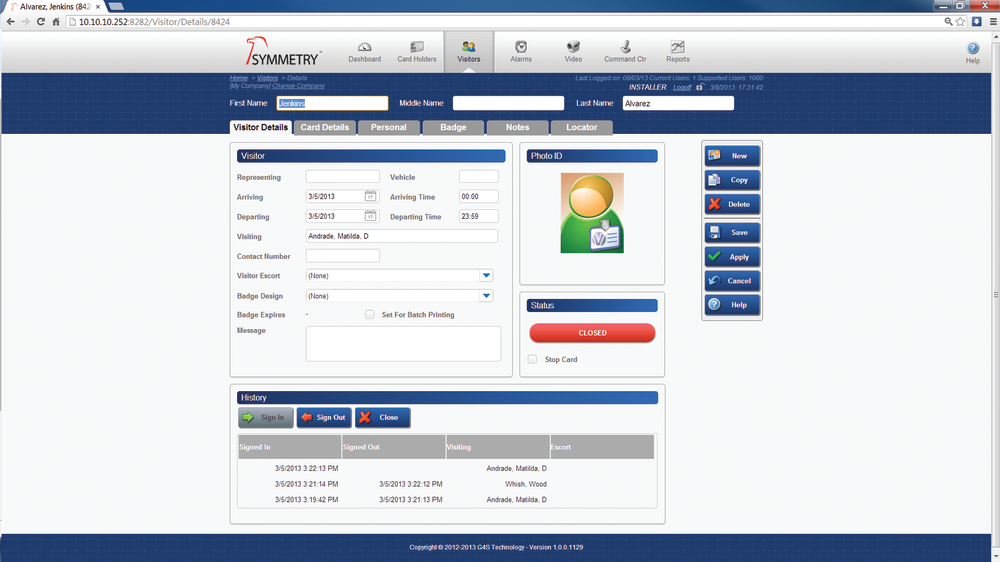The height and width of the screenshot is (562, 1000).
Task: Select history row 3/5/2013 3:22:13 PM
Action: click(446, 468)
